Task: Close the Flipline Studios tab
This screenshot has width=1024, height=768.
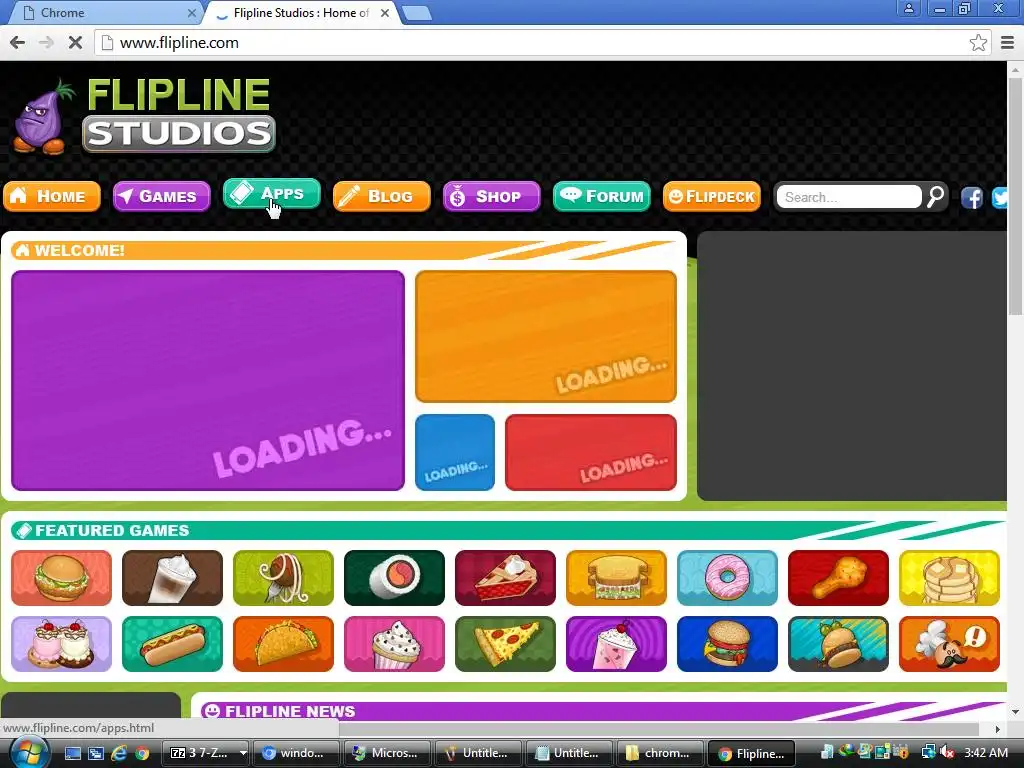Action: point(385,12)
